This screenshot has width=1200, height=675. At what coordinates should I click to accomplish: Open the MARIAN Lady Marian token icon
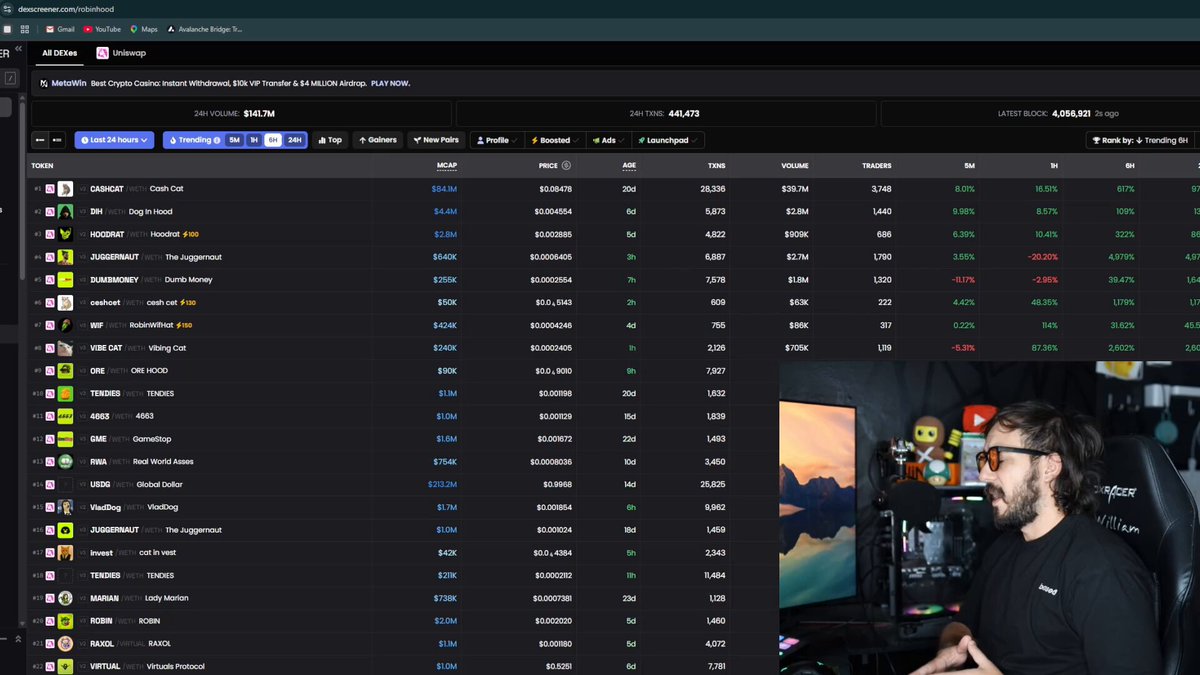[x=65, y=598]
